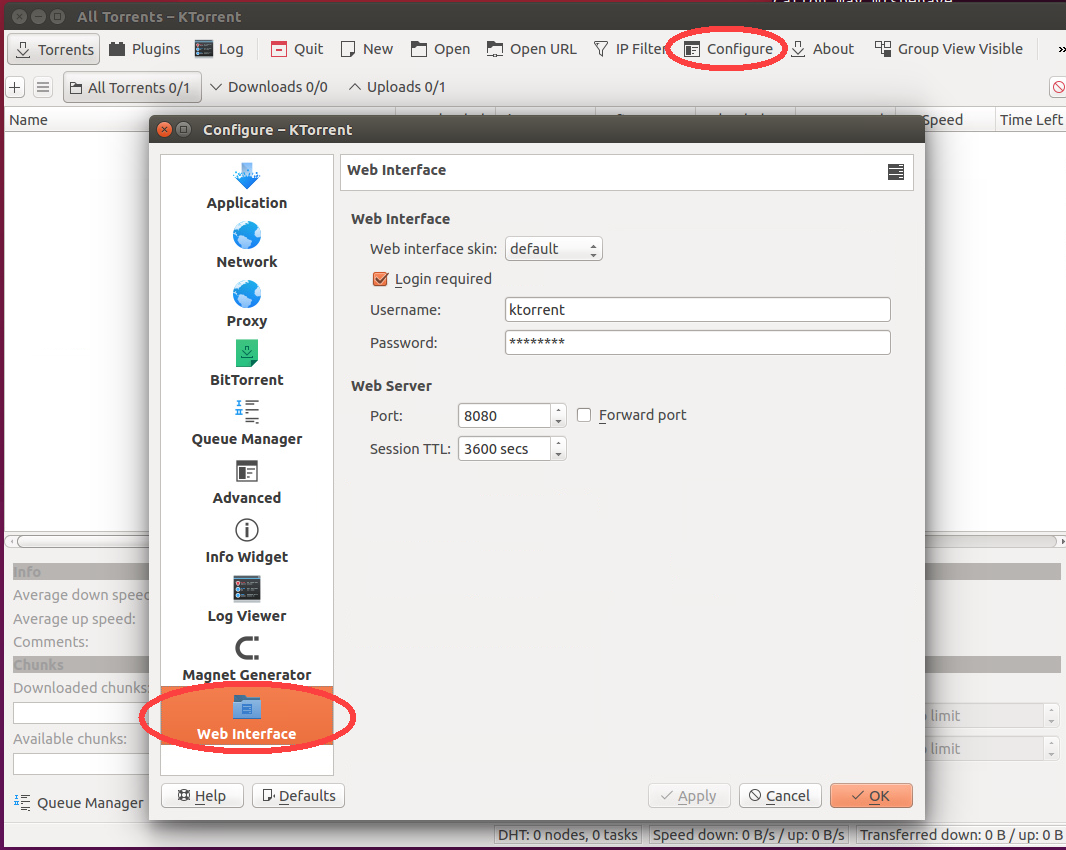Toggle Group View Visible in toolbar
The height and width of the screenshot is (850, 1066).
[x=948, y=49]
